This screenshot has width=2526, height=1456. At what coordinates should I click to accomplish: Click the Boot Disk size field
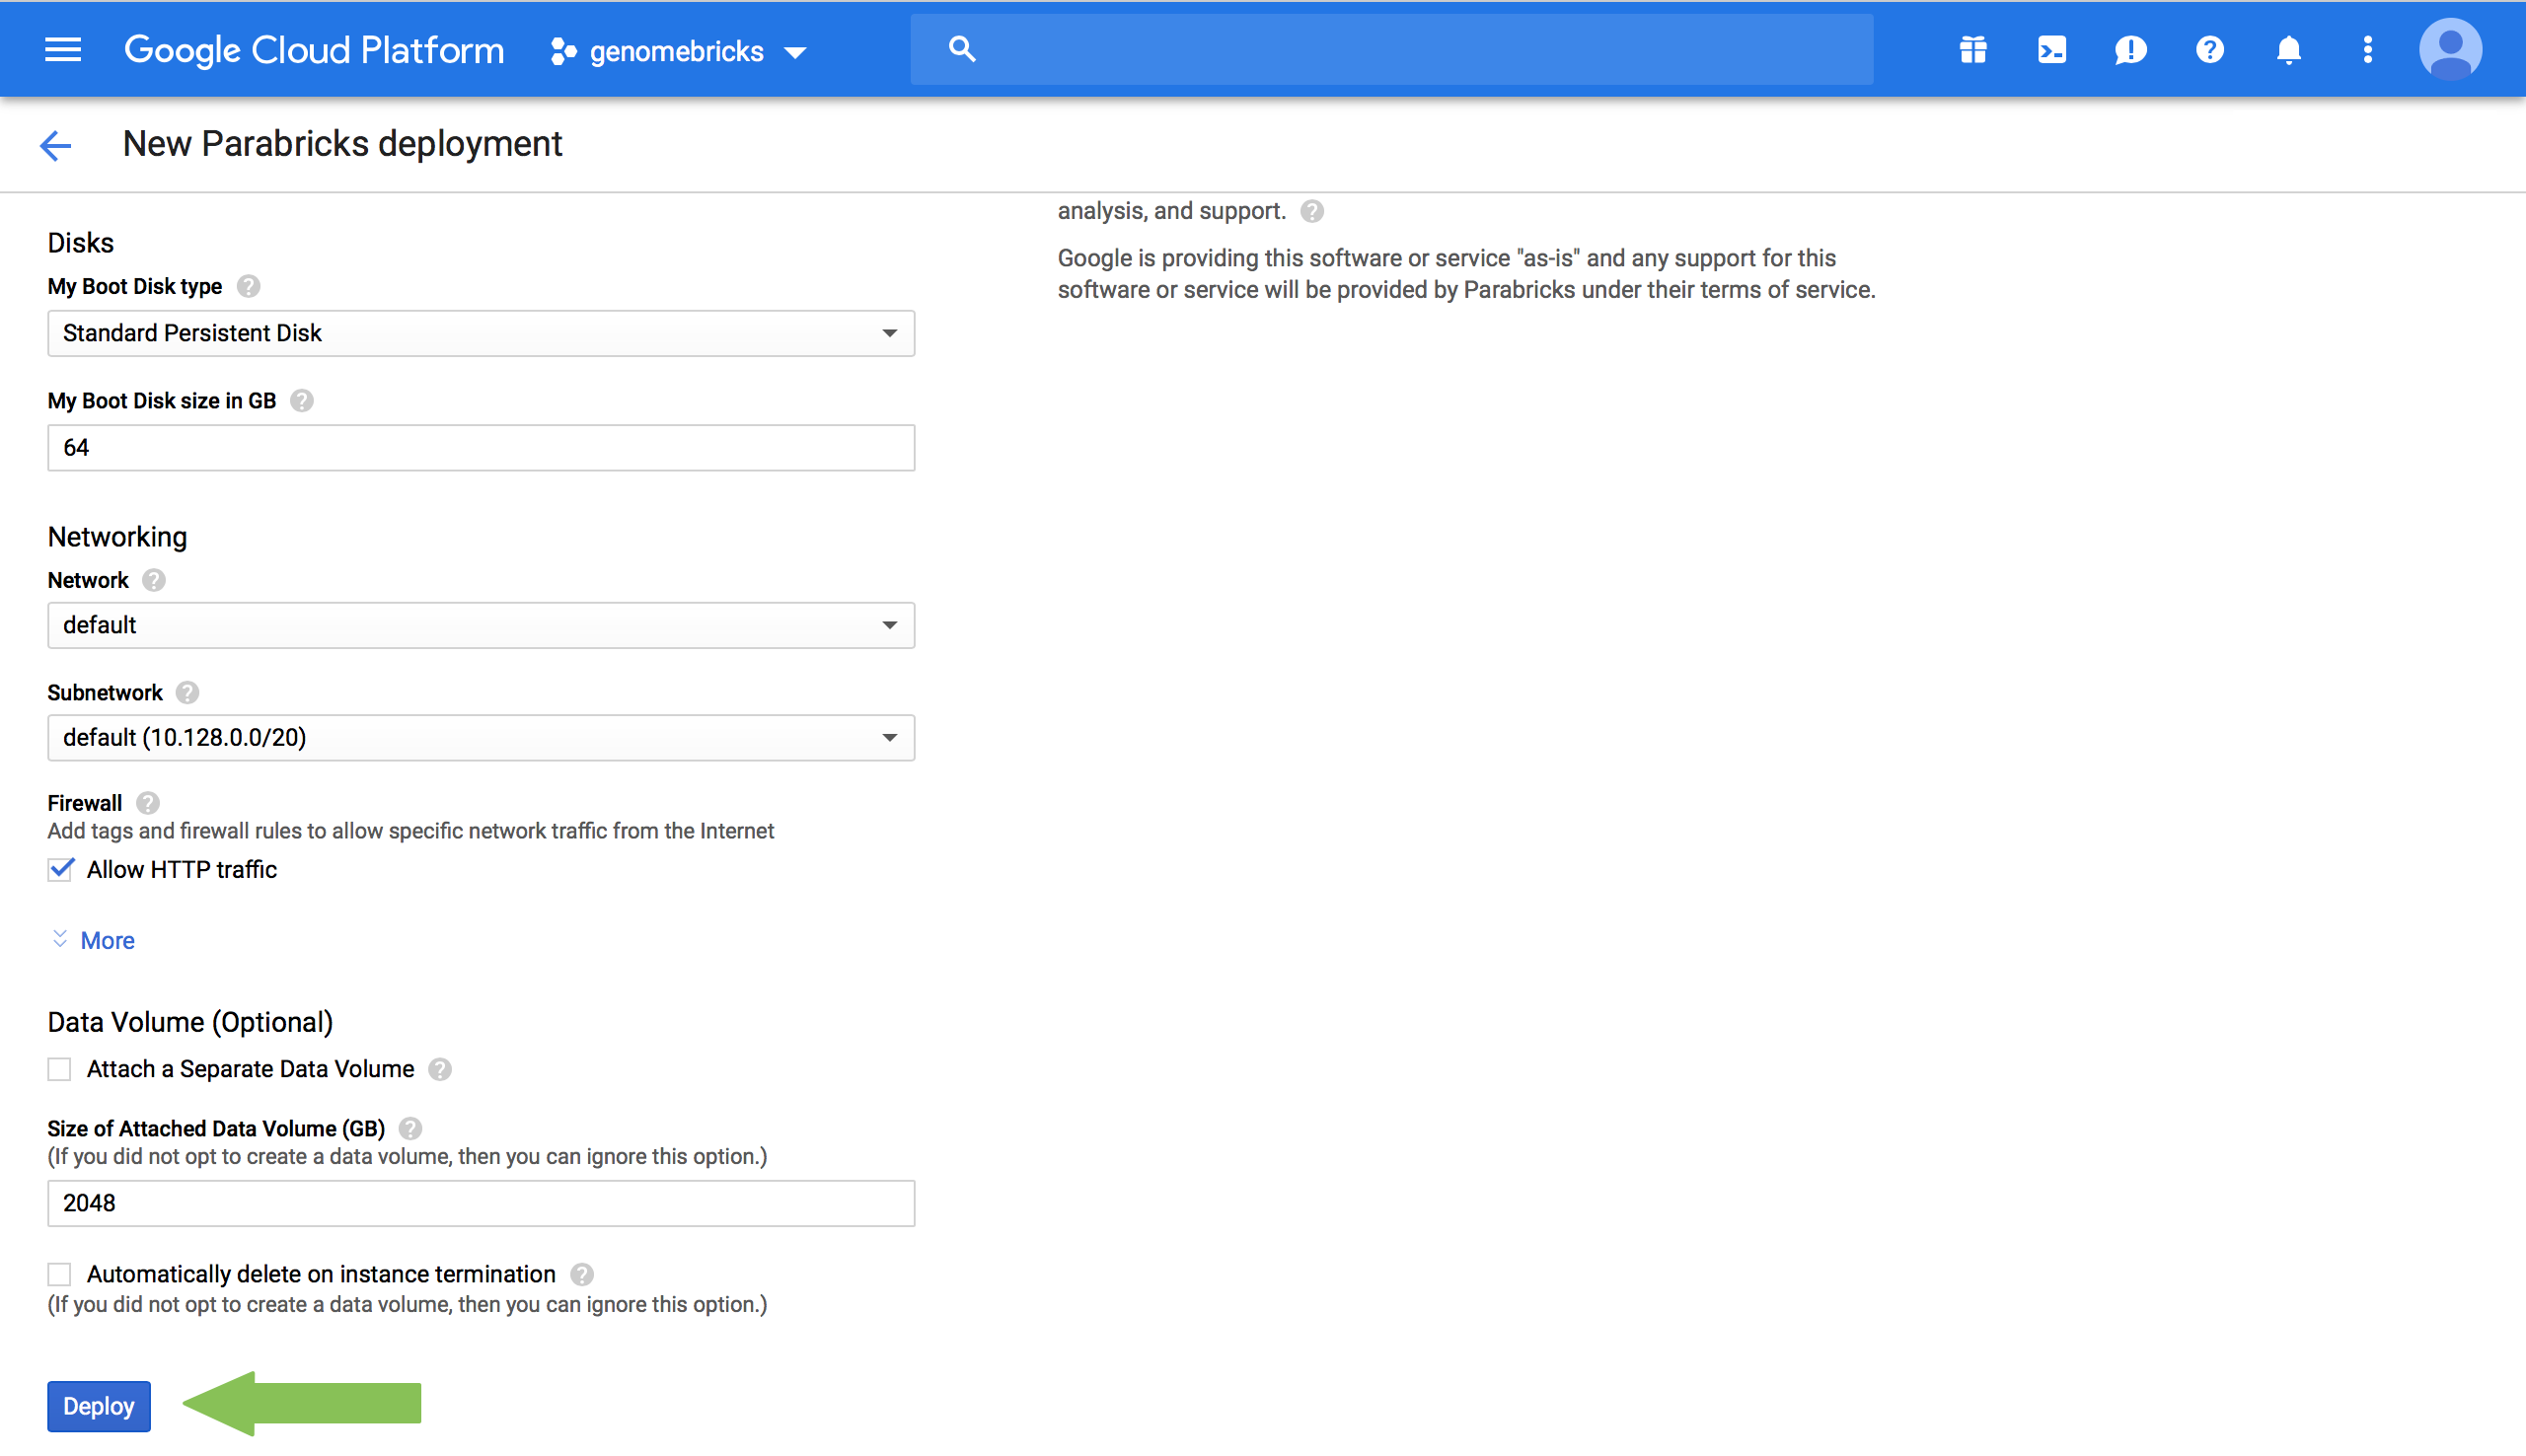pyautogui.click(x=480, y=448)
